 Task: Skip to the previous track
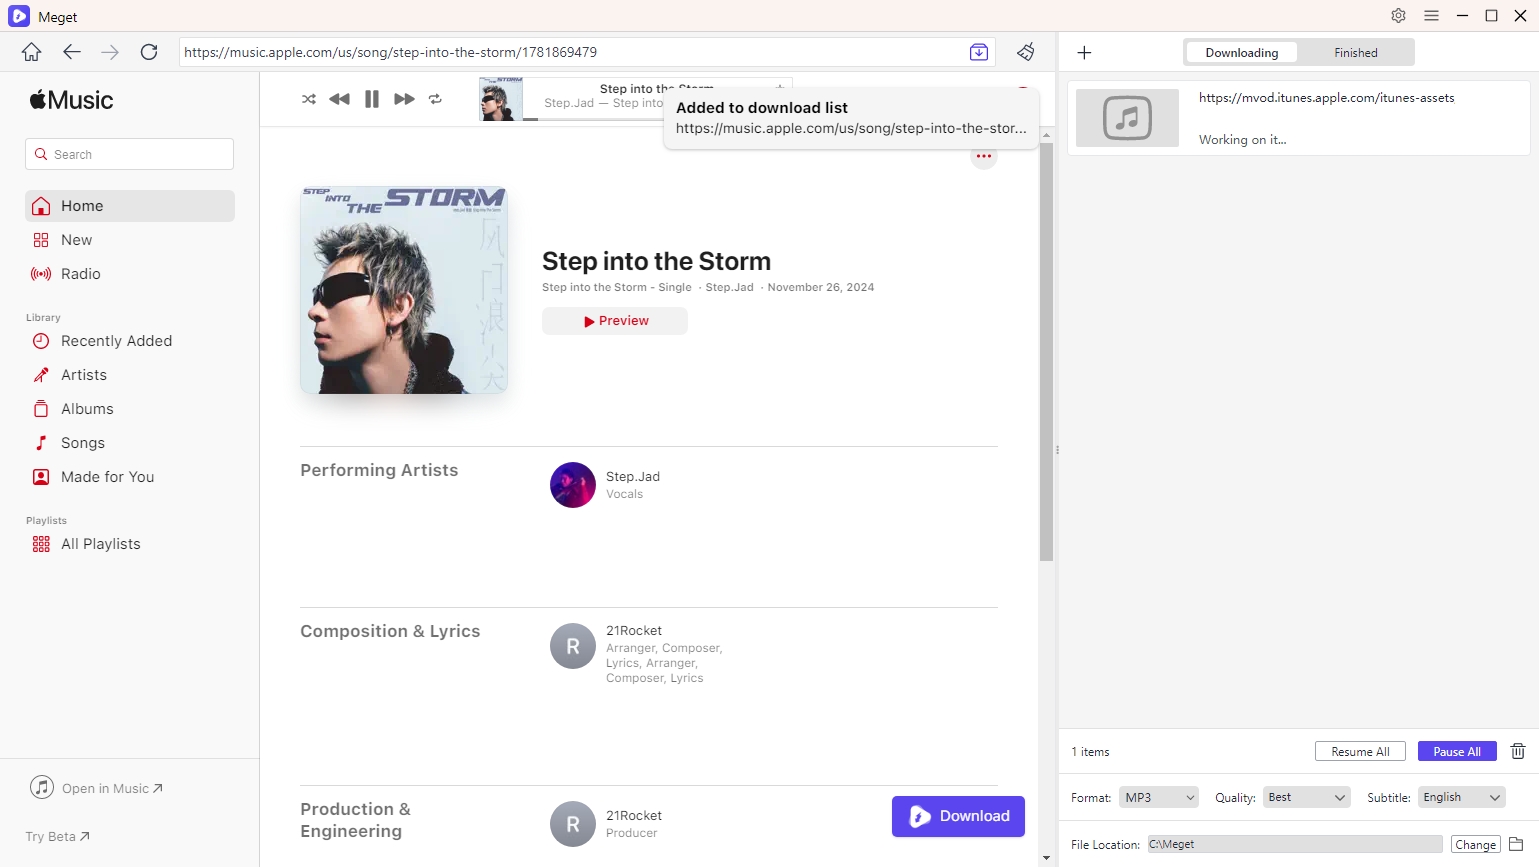pos(339,99)
